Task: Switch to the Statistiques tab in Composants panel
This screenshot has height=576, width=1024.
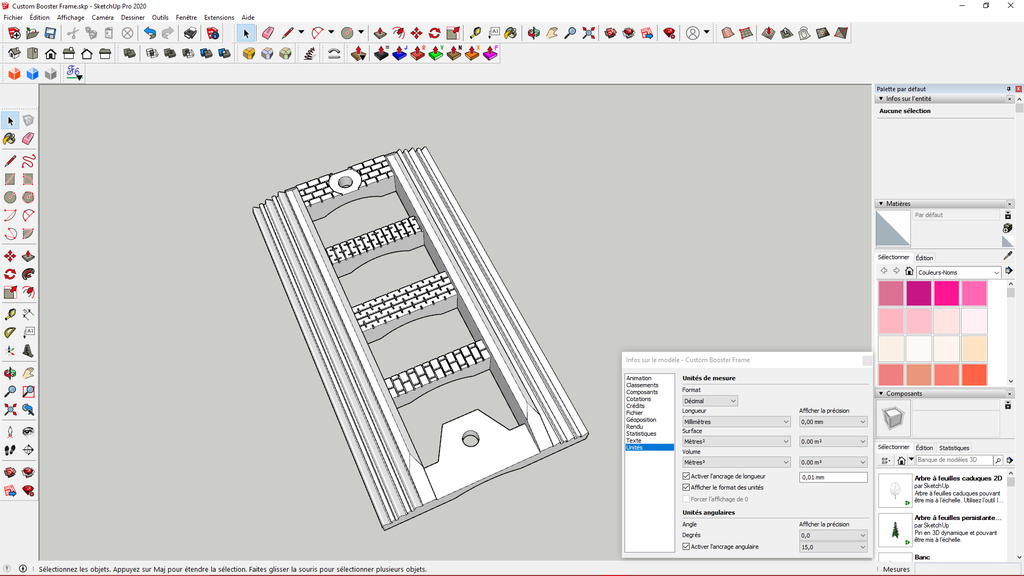Action: (954, 448)
